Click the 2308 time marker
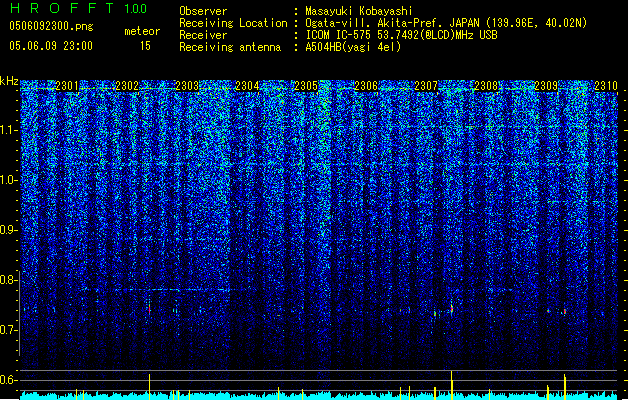Screen dimensions: 629x400 click(486, 86)
